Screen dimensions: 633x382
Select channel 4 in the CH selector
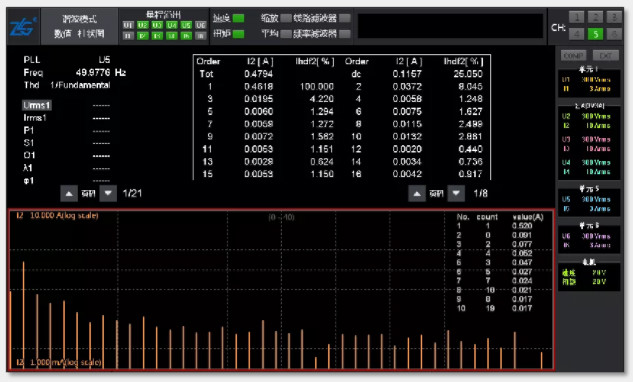[576, 34]
